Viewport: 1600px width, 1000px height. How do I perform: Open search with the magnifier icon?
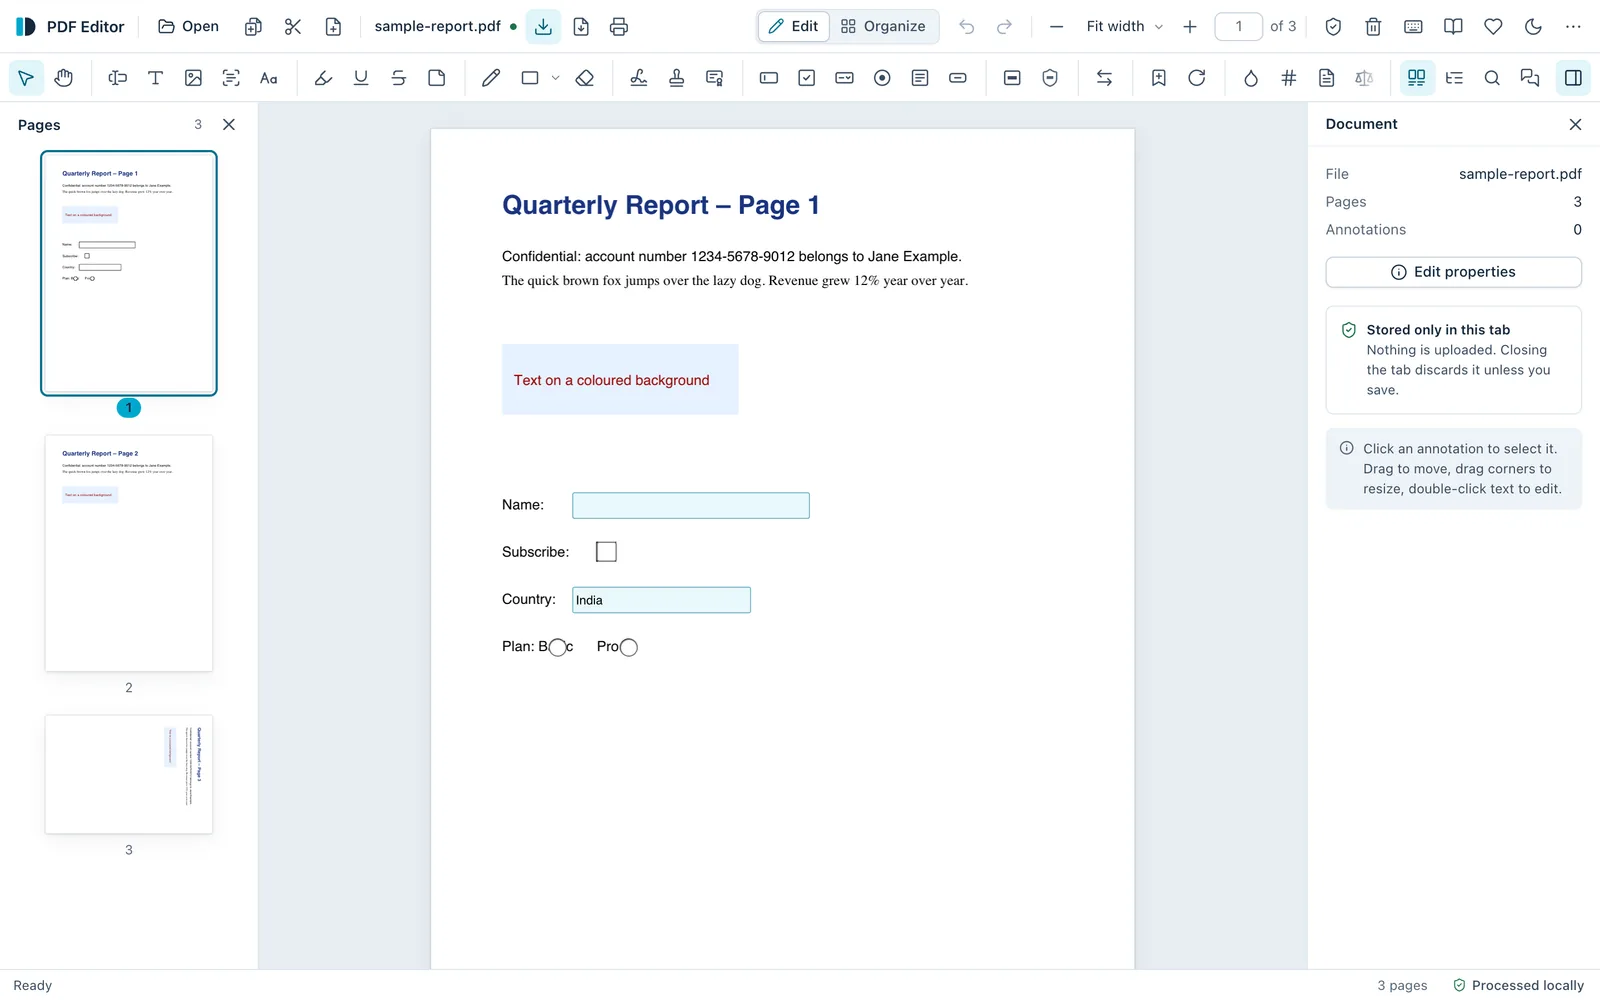click(1492, 78)
